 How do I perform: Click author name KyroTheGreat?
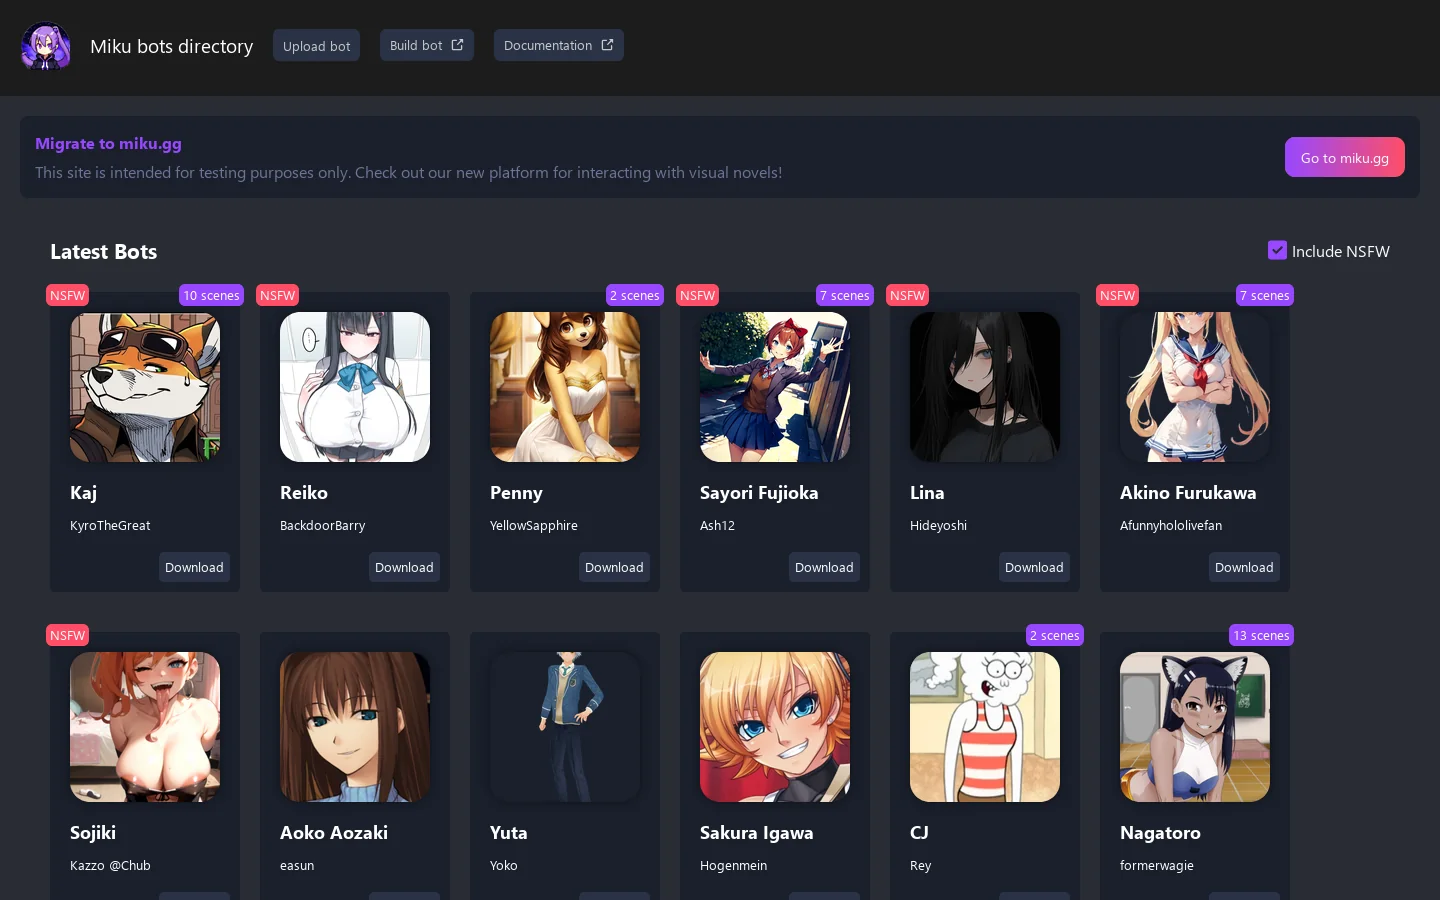pyautogui.click(x=110, y=525)
